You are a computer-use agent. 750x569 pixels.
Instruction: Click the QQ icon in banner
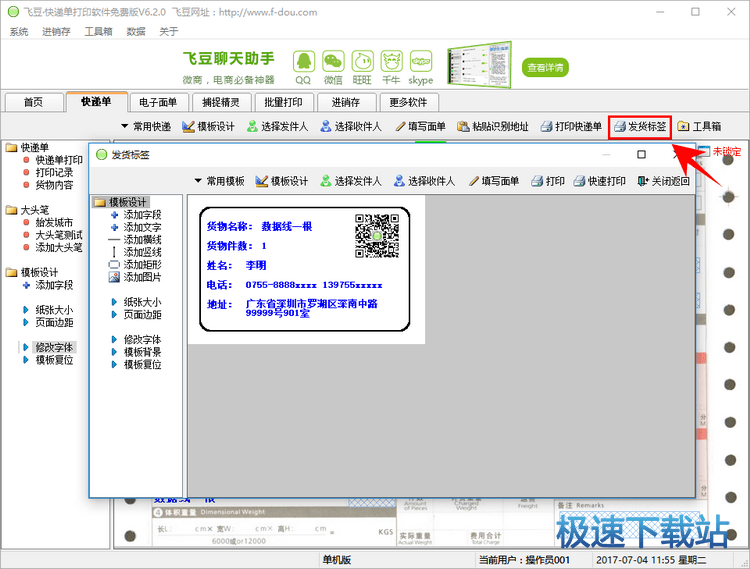tap(304, 62)
